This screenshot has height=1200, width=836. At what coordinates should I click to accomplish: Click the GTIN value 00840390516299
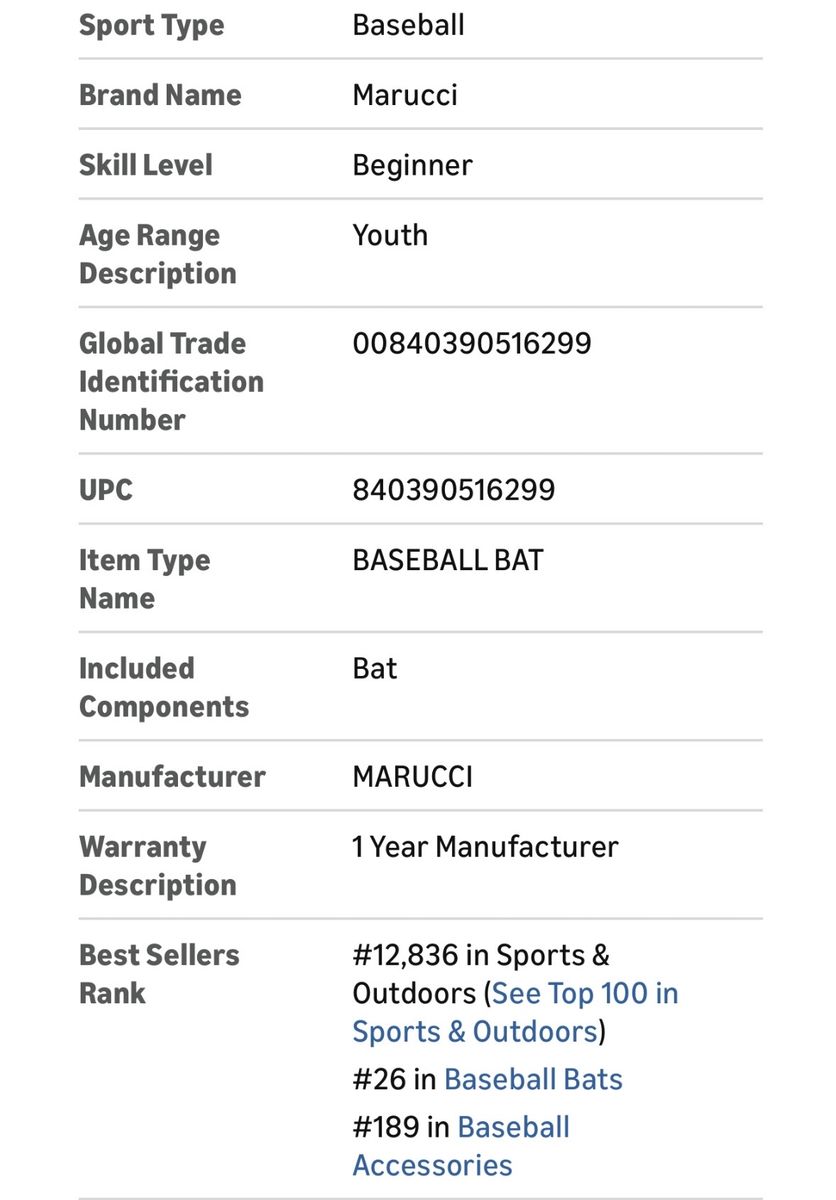(471, 344)
